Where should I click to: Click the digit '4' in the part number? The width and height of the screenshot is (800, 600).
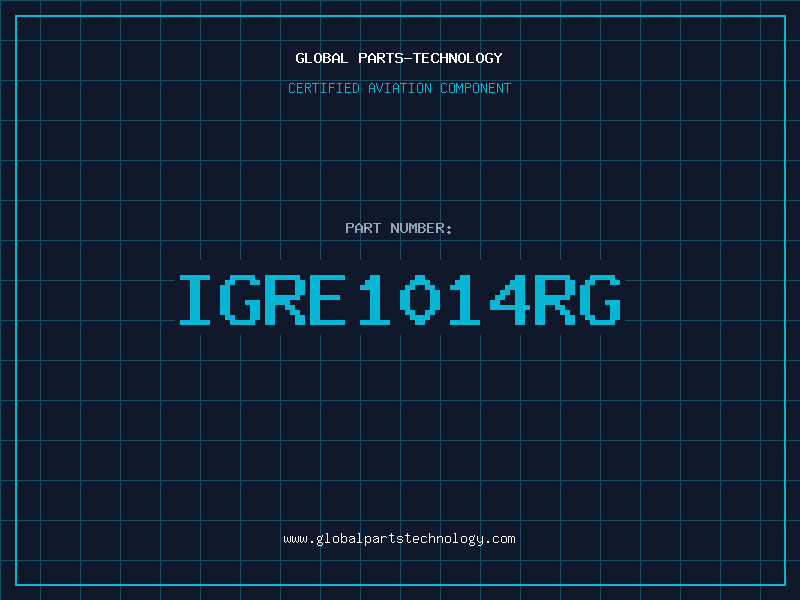coord(510,299)
